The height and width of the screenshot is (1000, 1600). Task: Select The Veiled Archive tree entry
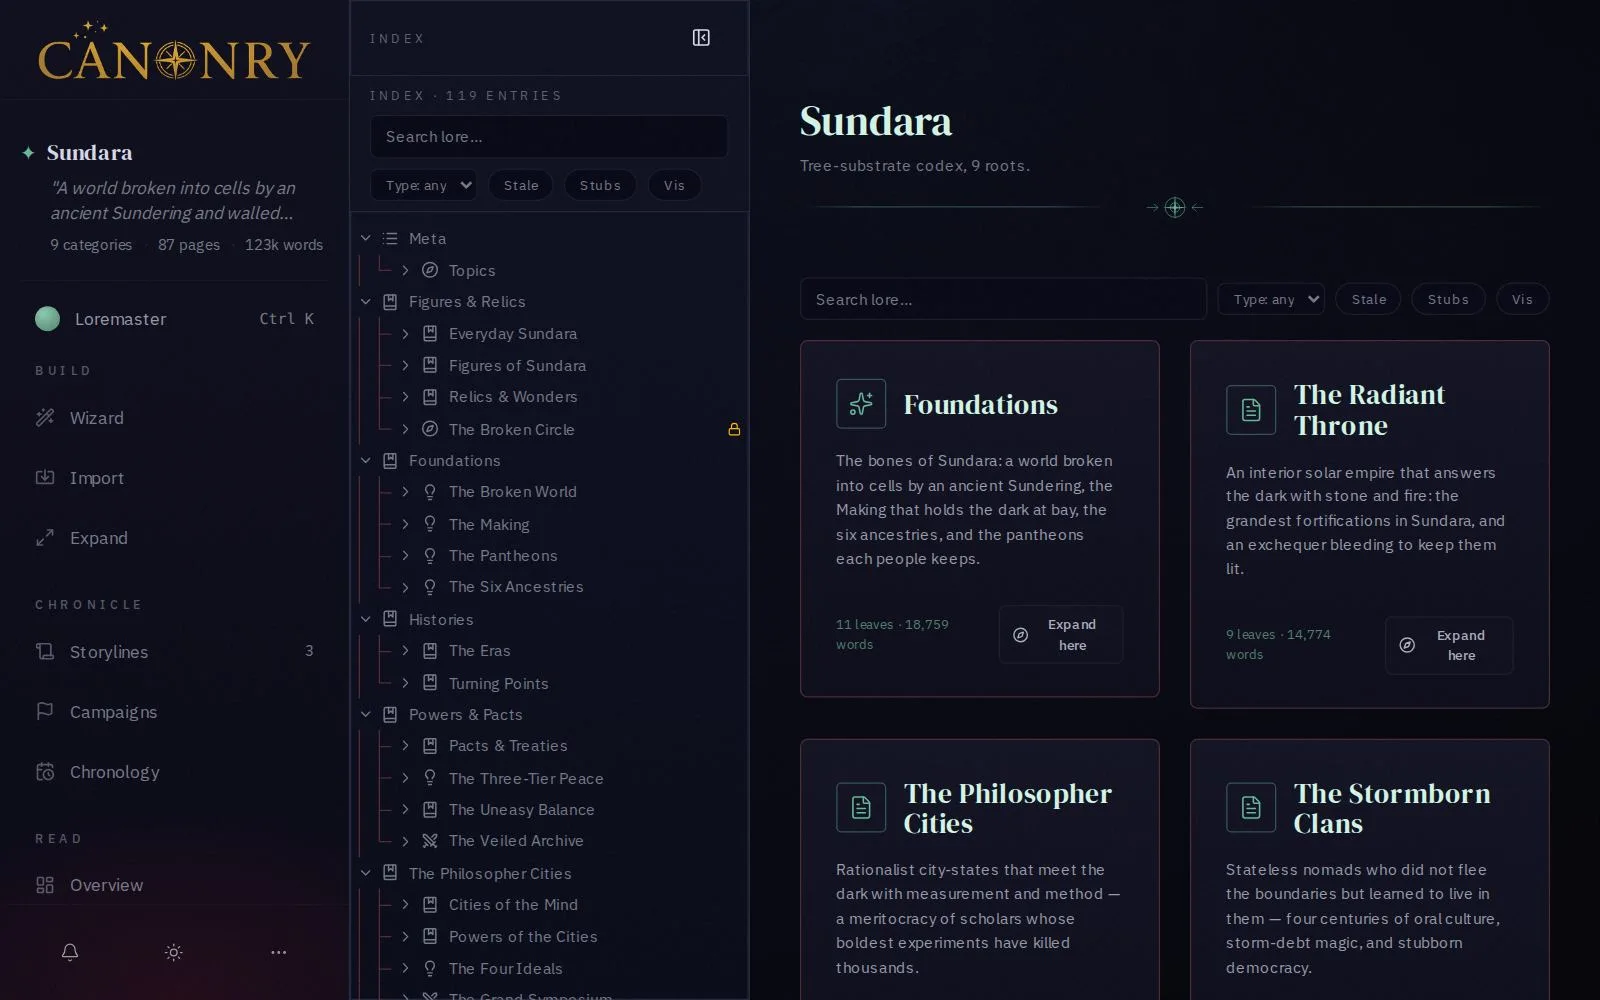(516, 841)
